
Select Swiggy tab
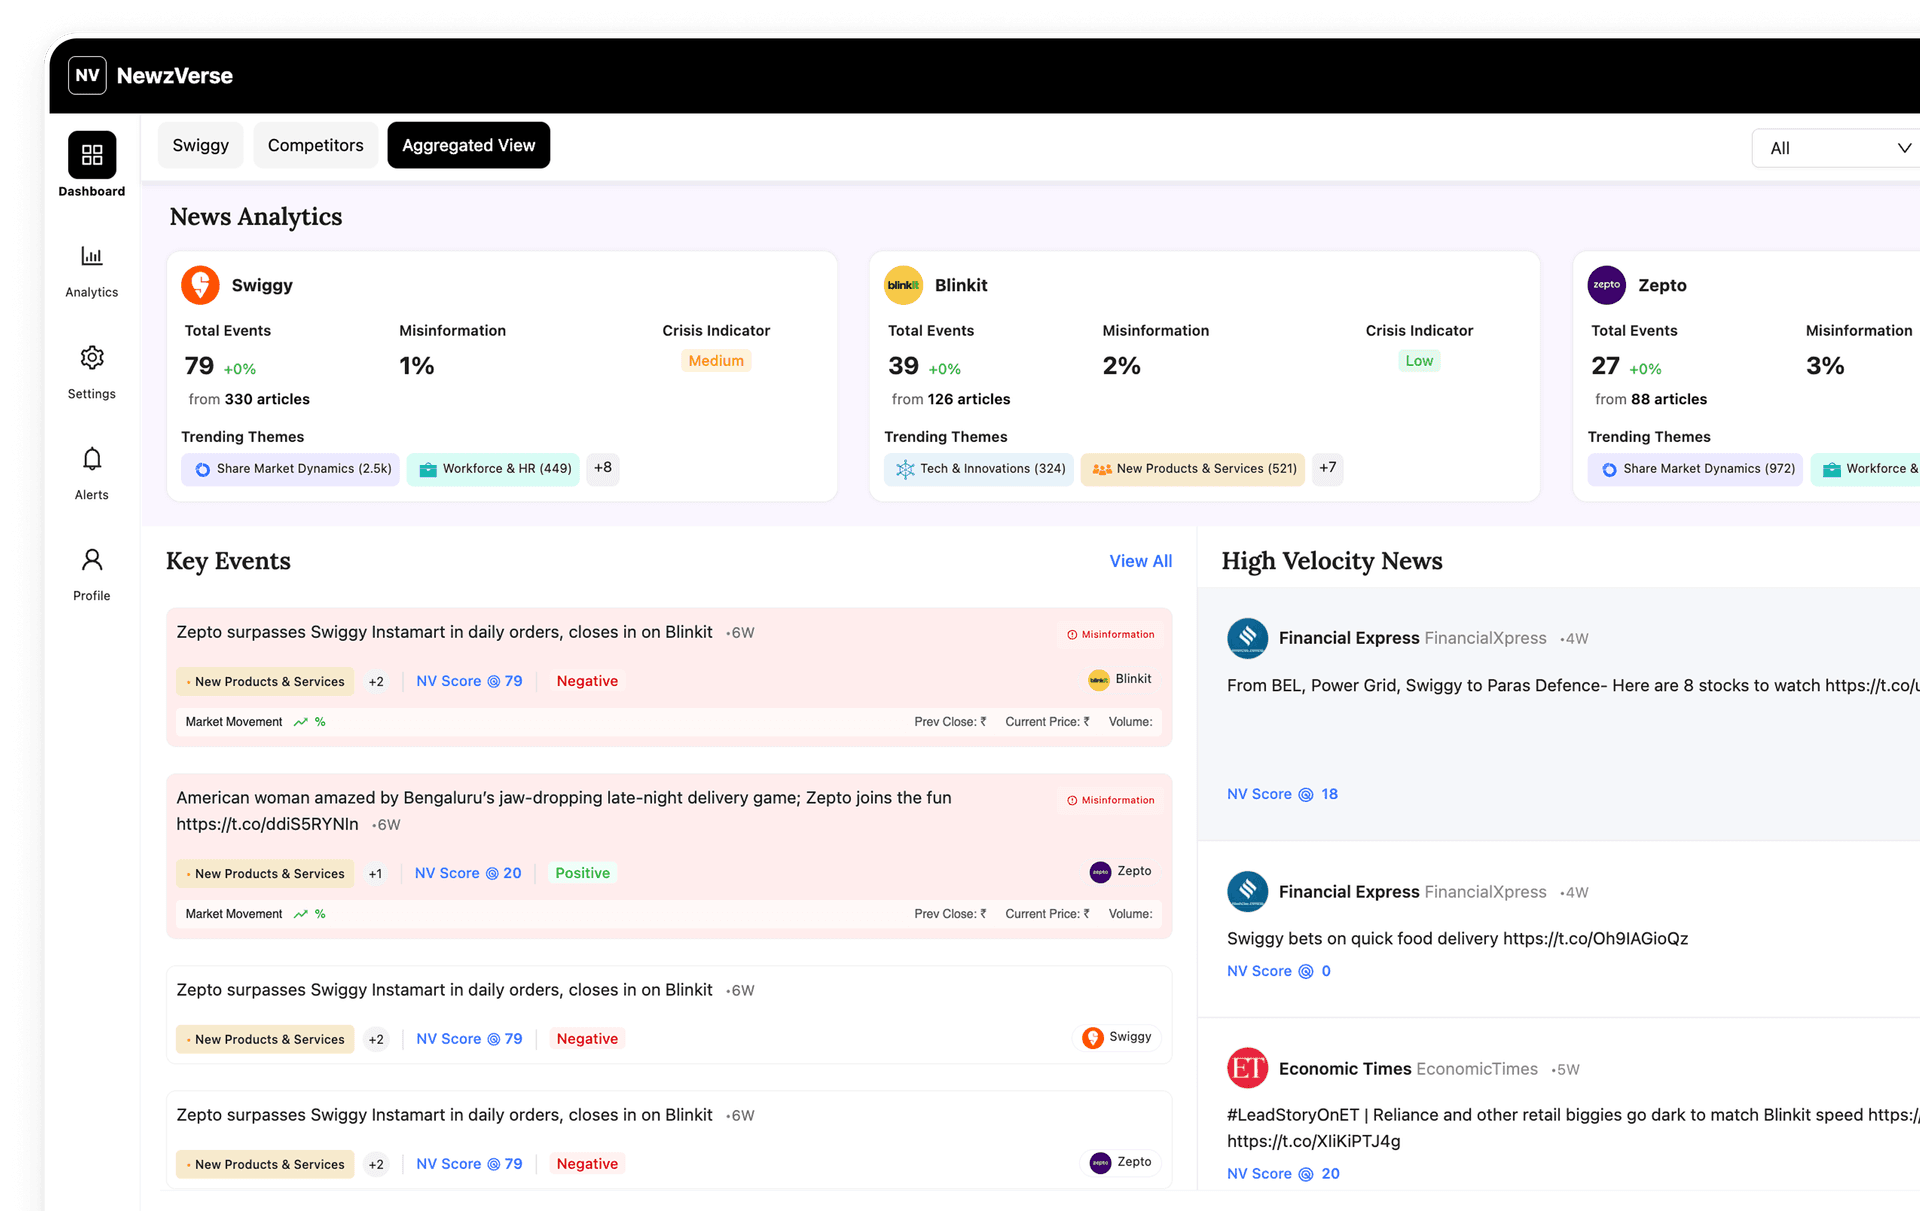point(200,145)
